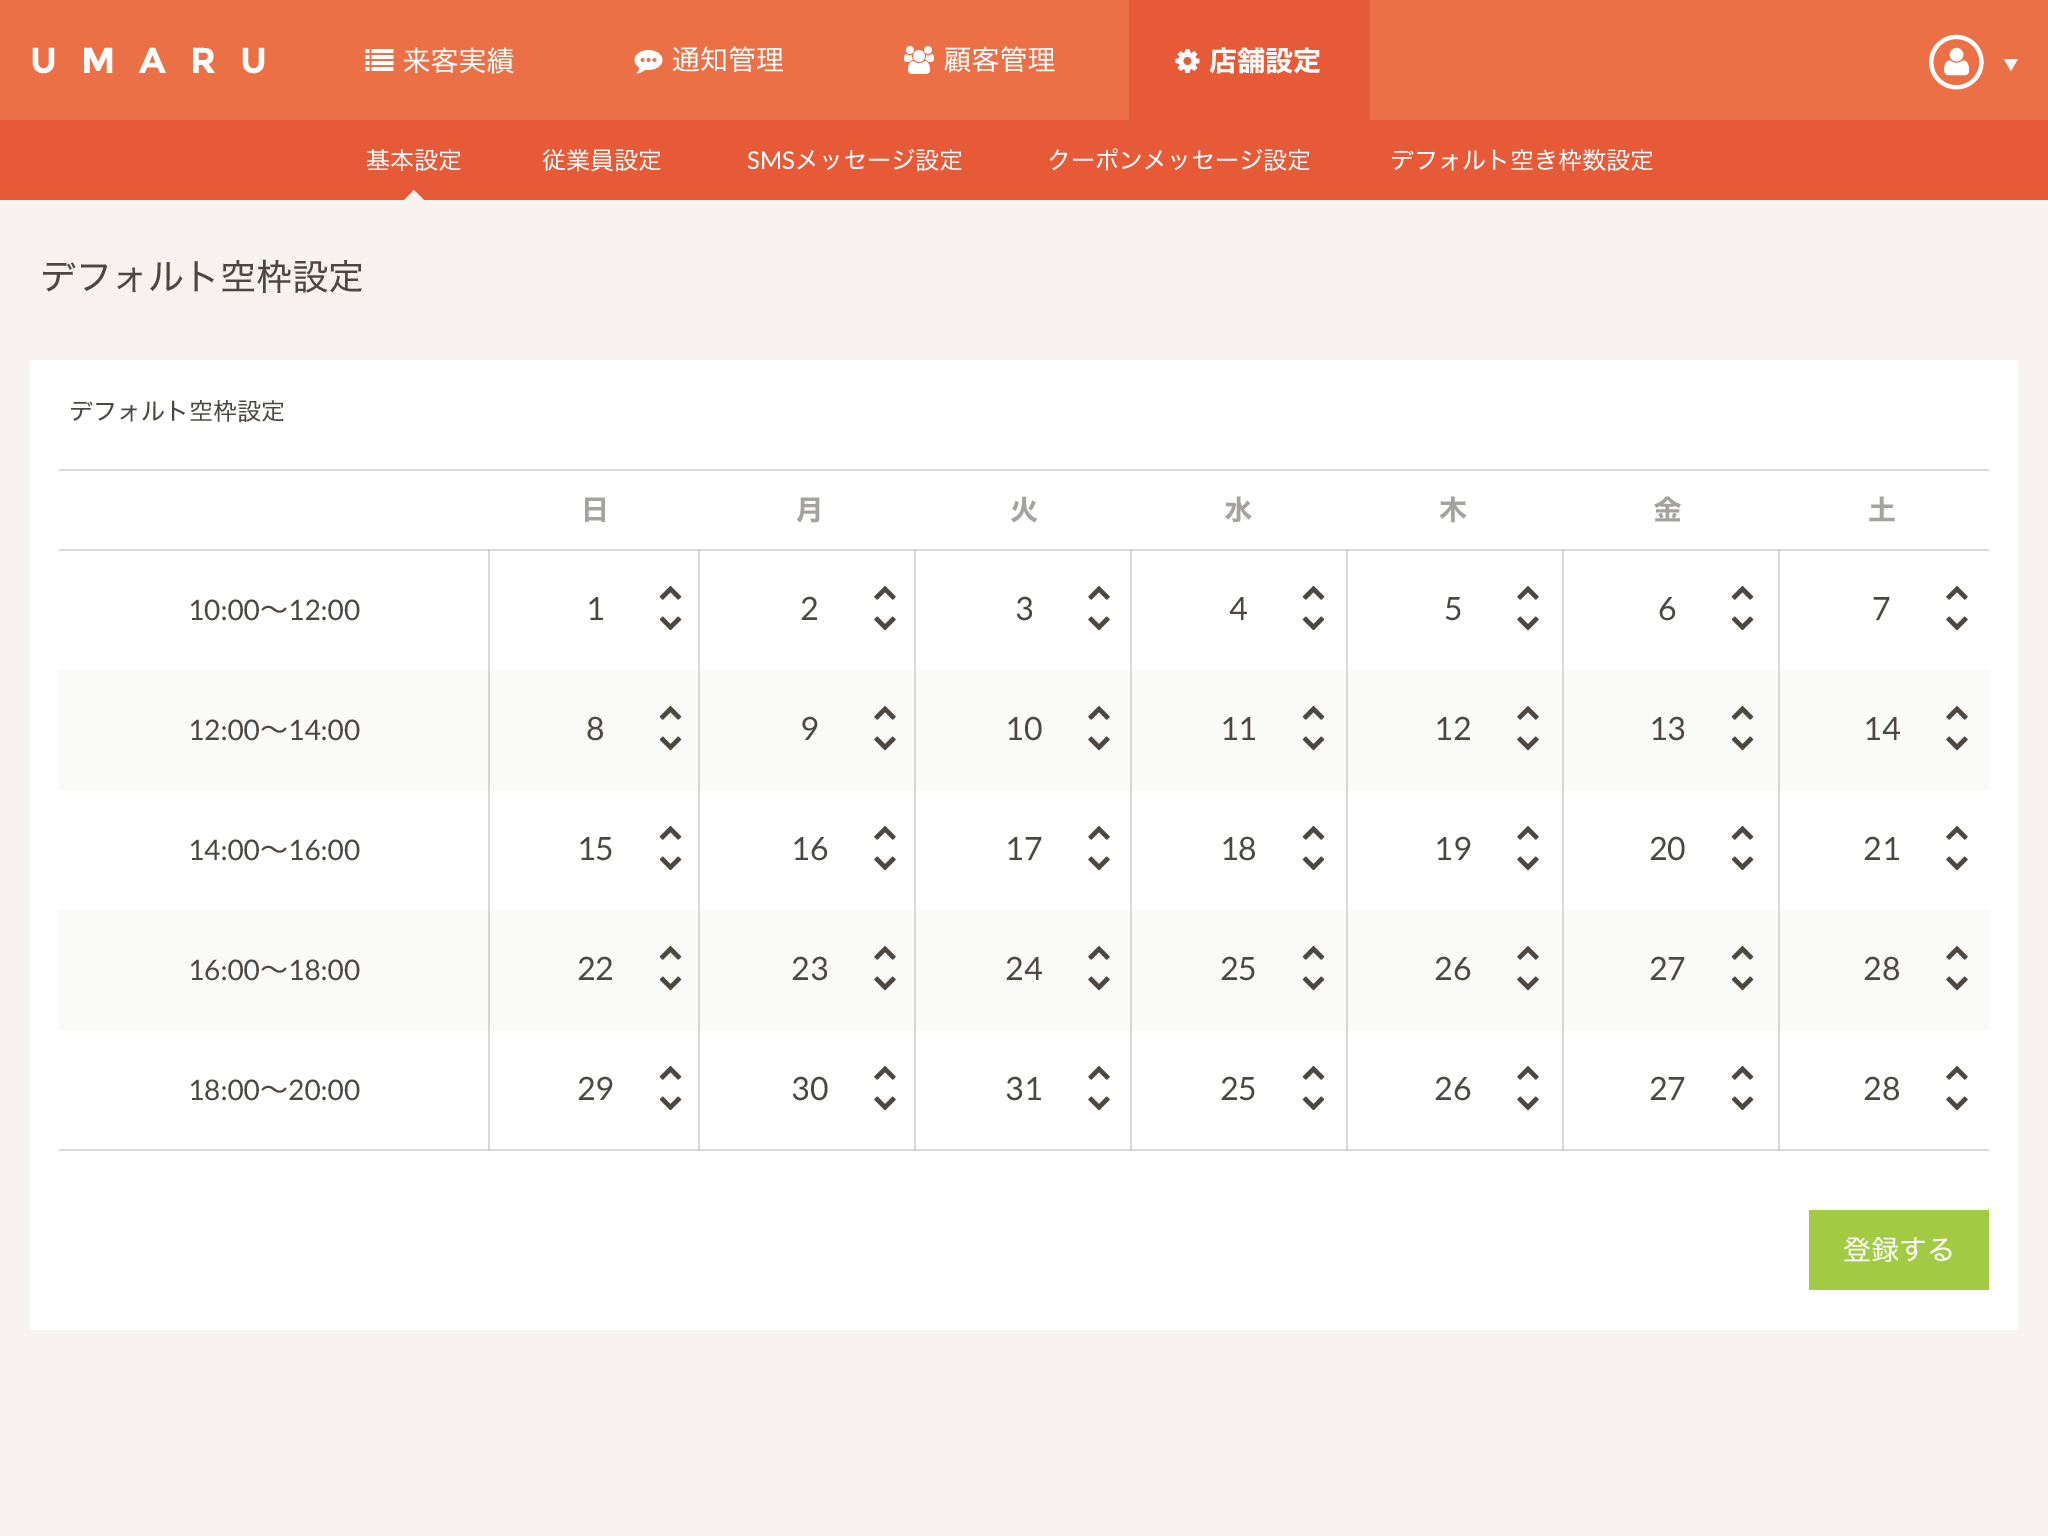Switch to 基本設定 tab
Screen dimensions: 2048x1536
[x=414, y=160]
